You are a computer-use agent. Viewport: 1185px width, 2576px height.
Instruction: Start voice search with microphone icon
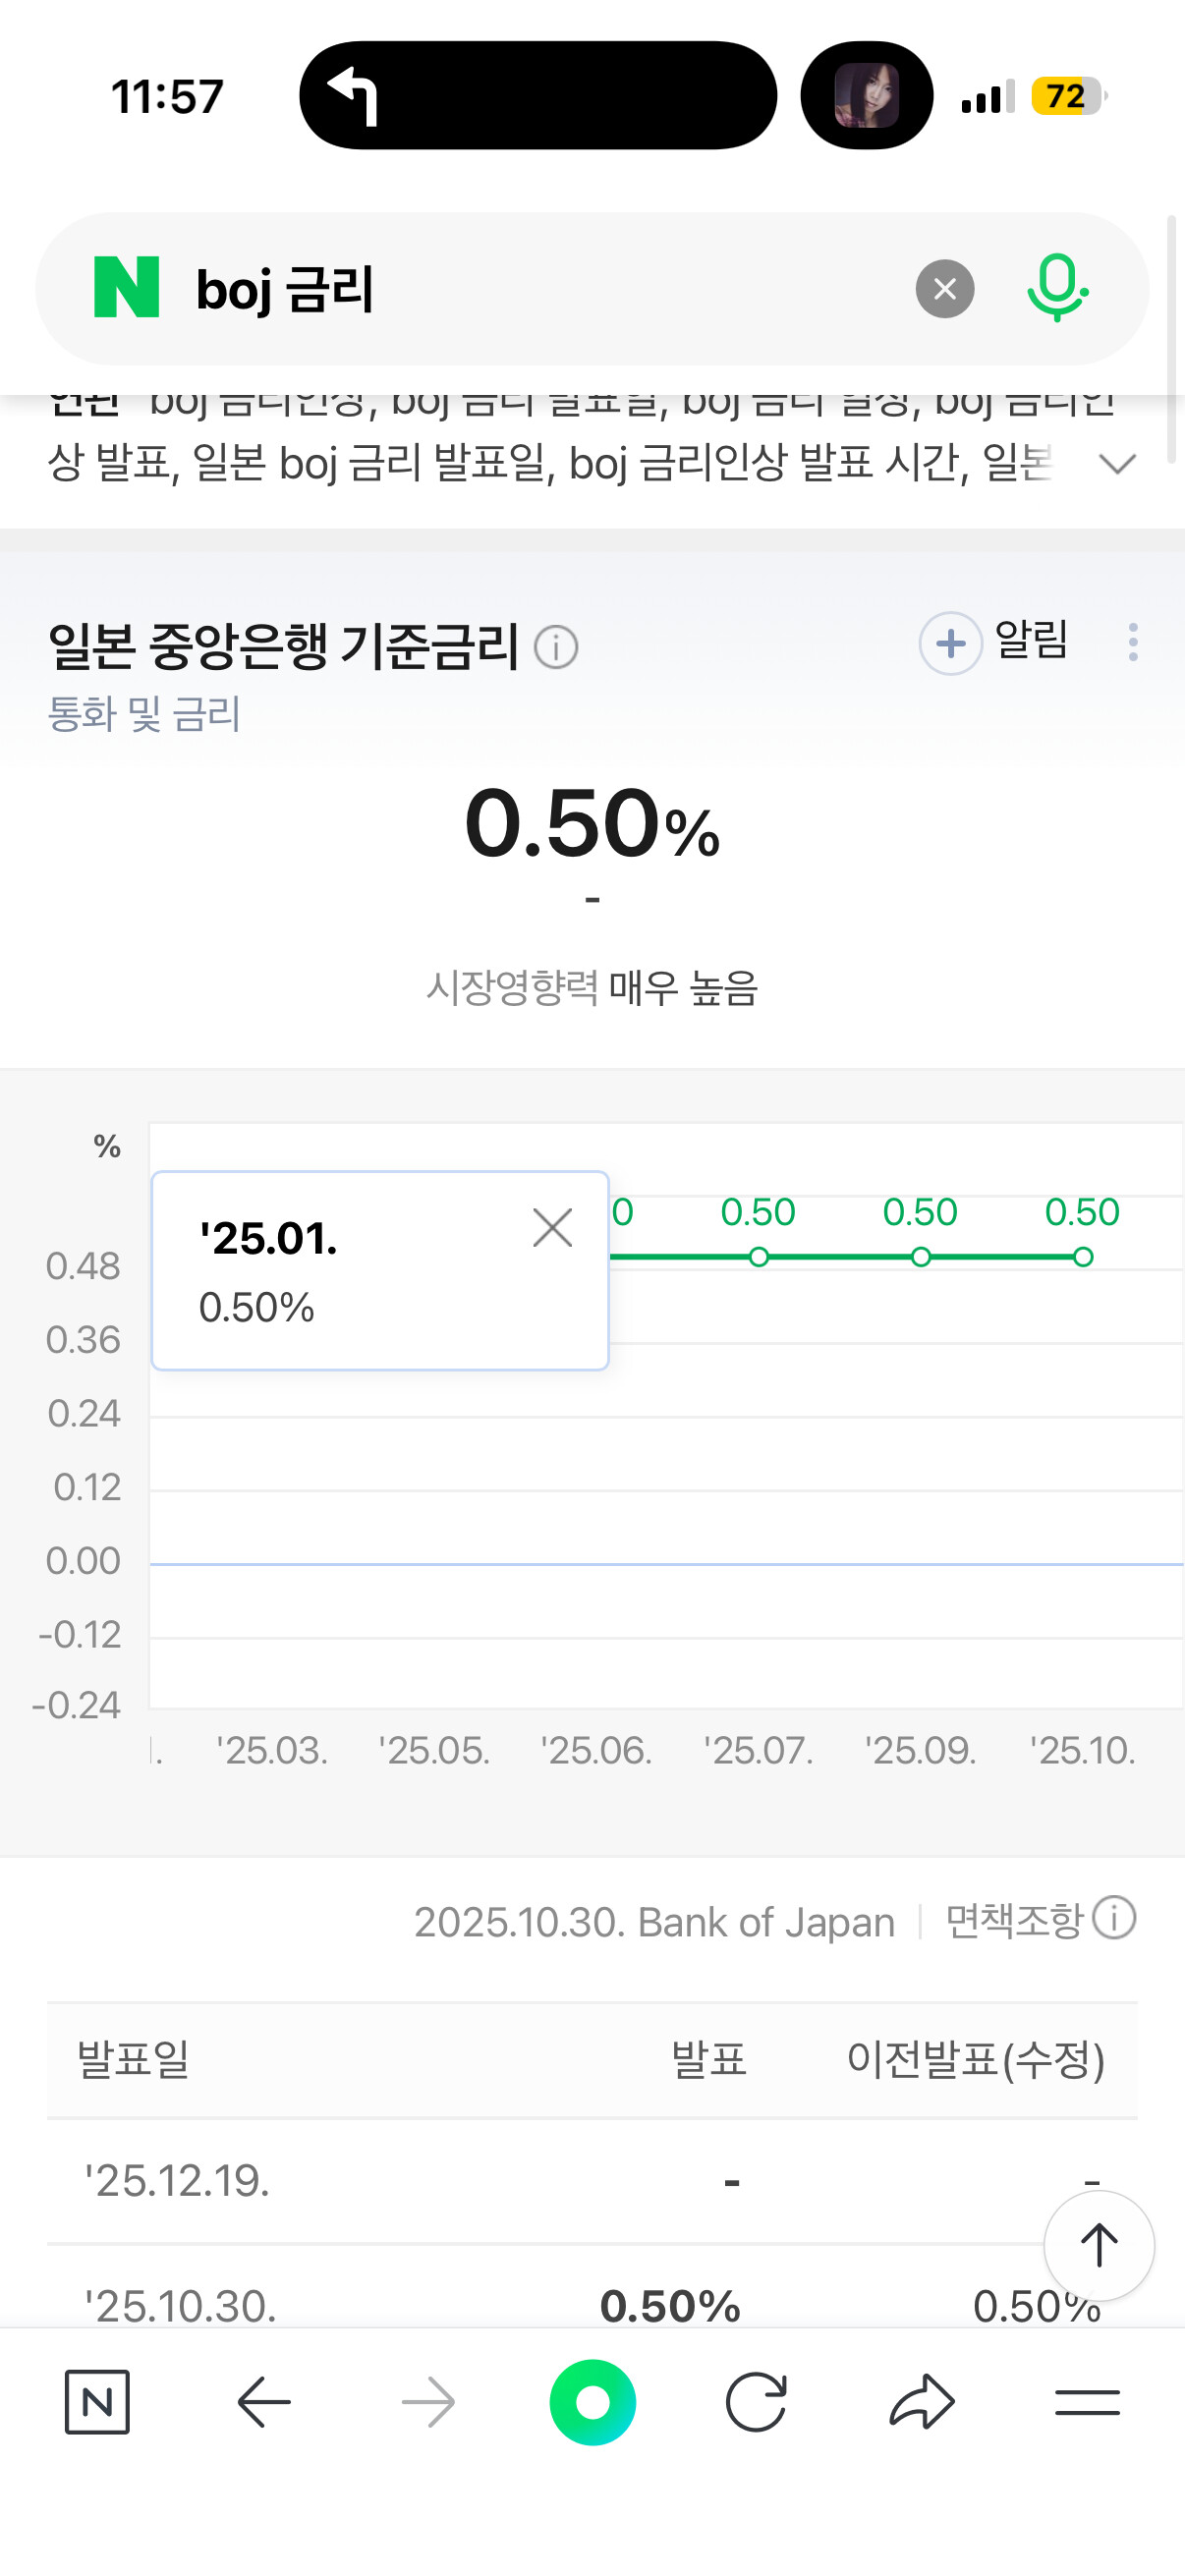click(1056, 288)
